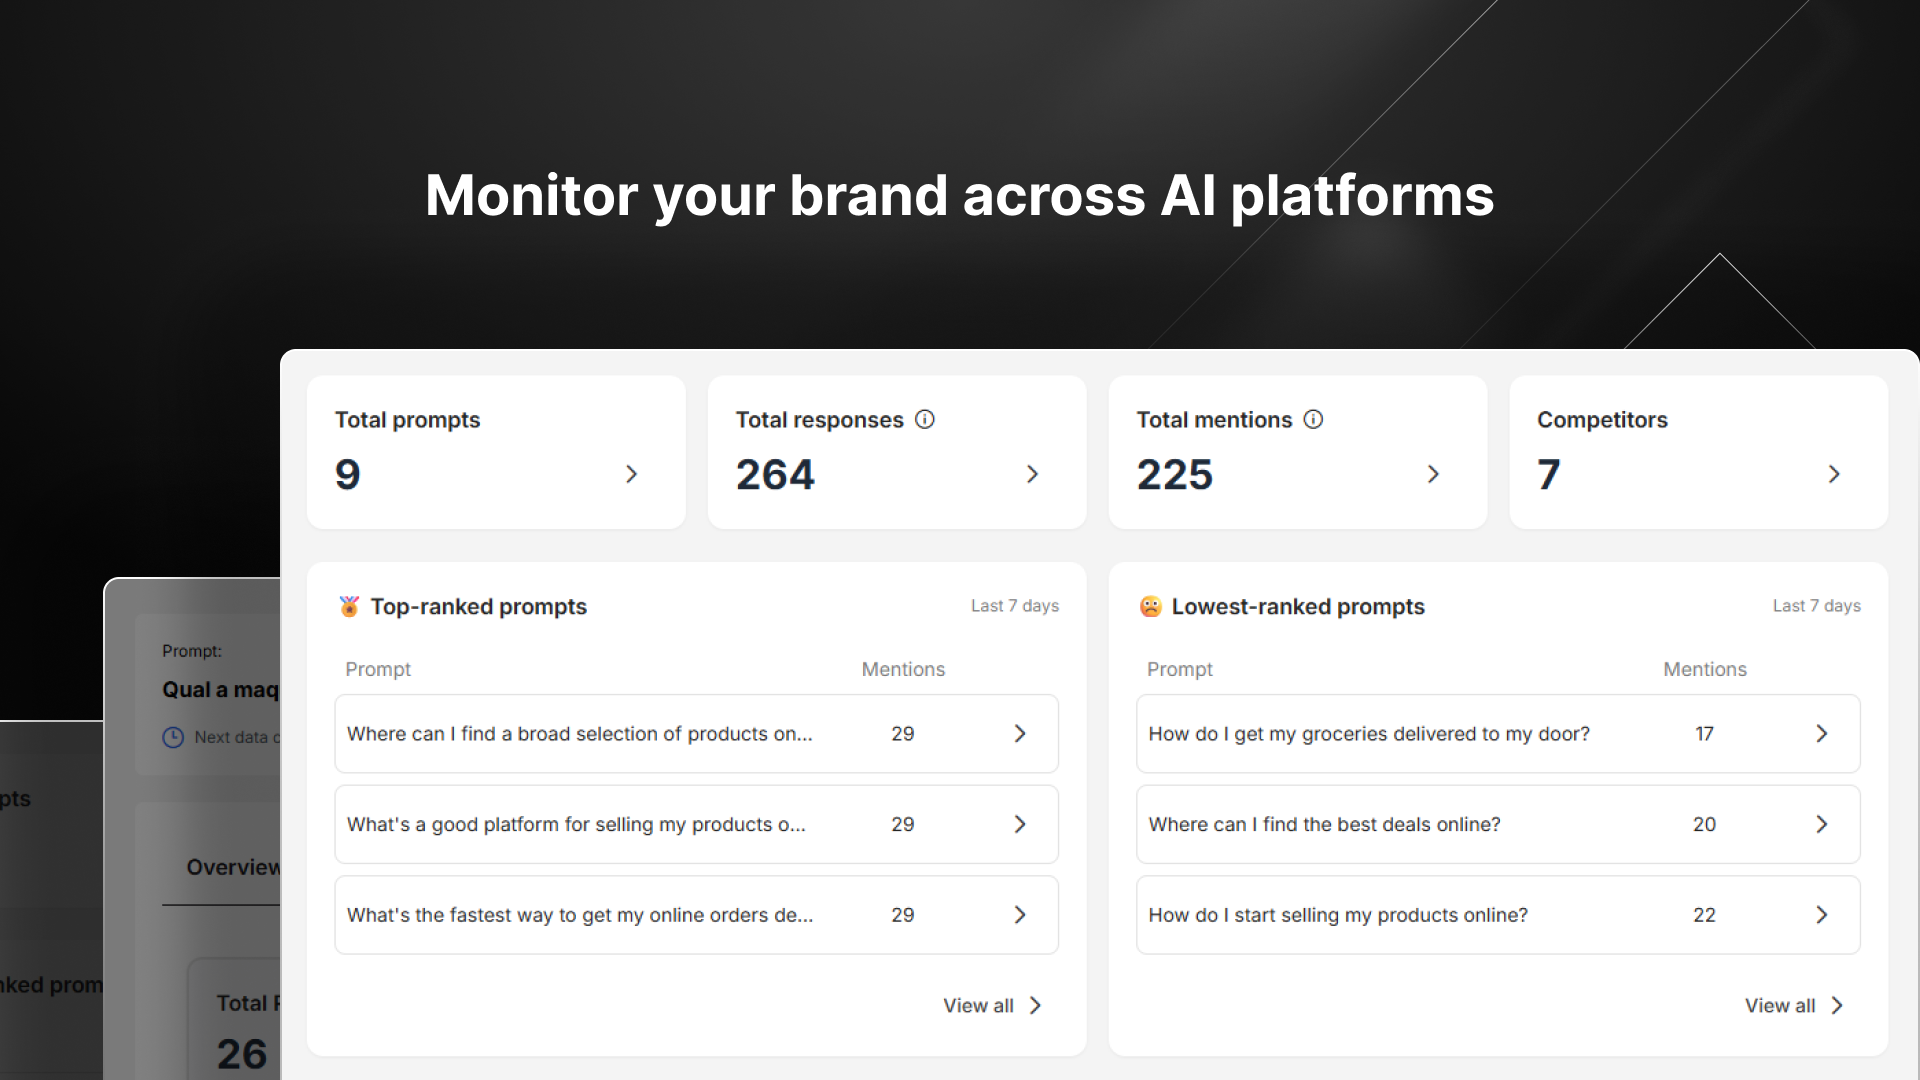Expand the Total responses card arrow
Screen dimensions: 1920x1080
(x=1032, y=474)
